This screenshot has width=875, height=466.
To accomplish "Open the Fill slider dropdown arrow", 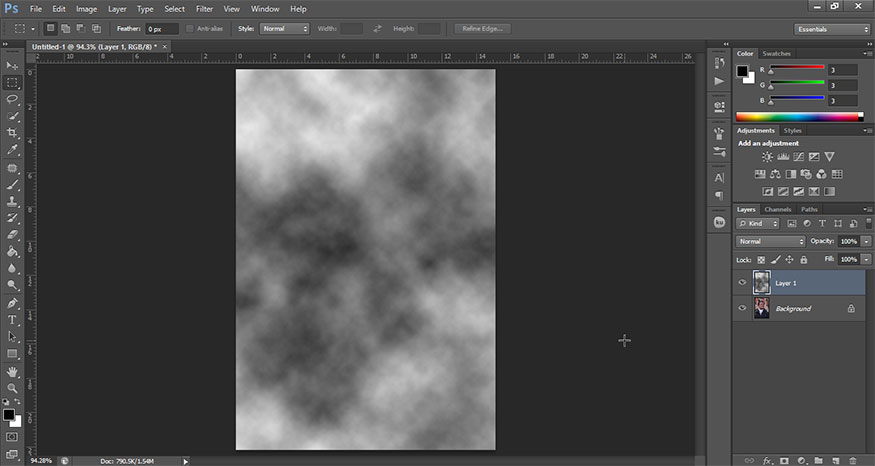I will point(866,260).
